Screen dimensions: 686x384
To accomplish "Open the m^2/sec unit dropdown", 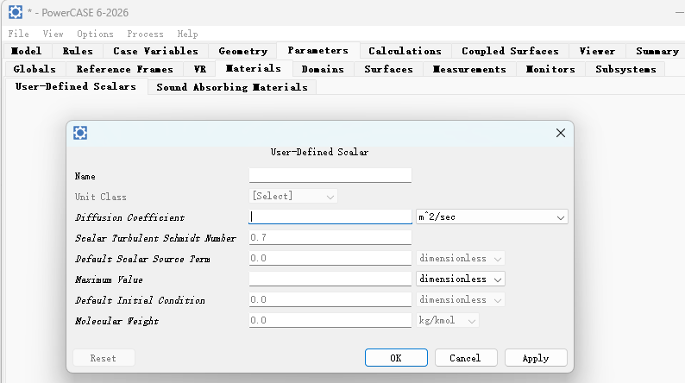I will 492,217.
